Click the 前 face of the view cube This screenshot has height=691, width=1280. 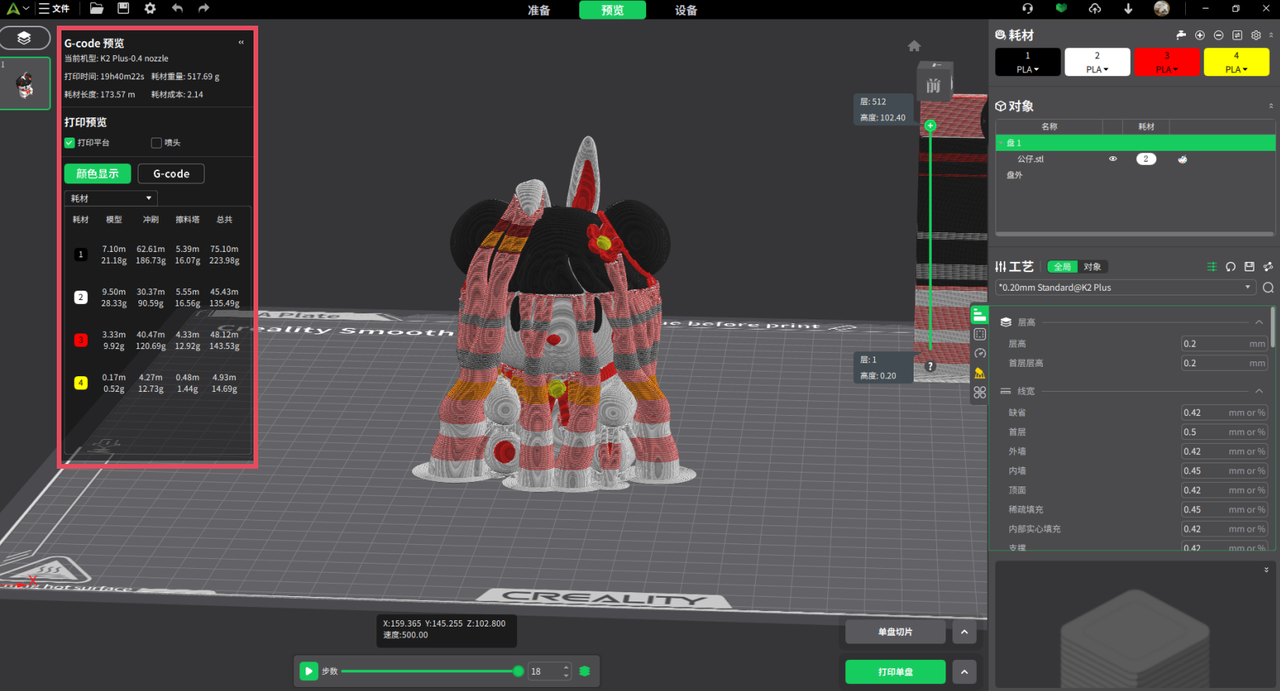[933, 86]
